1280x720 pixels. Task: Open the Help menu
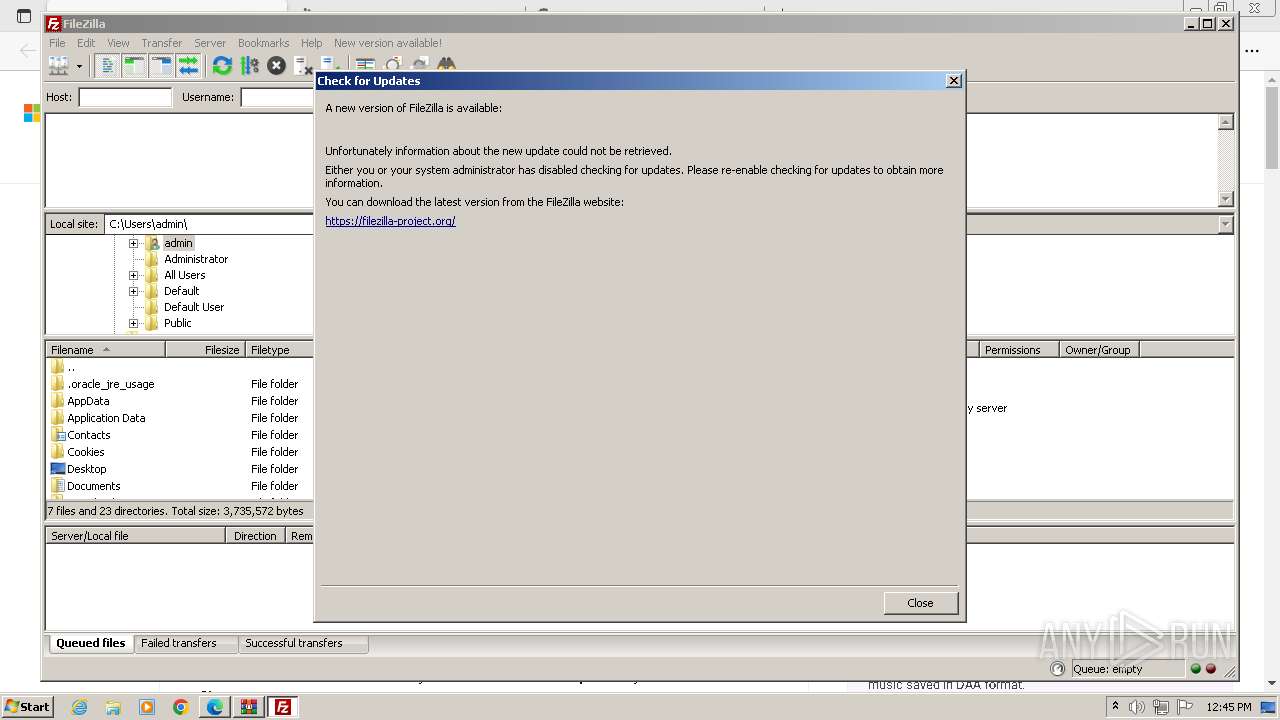point(311,43)
